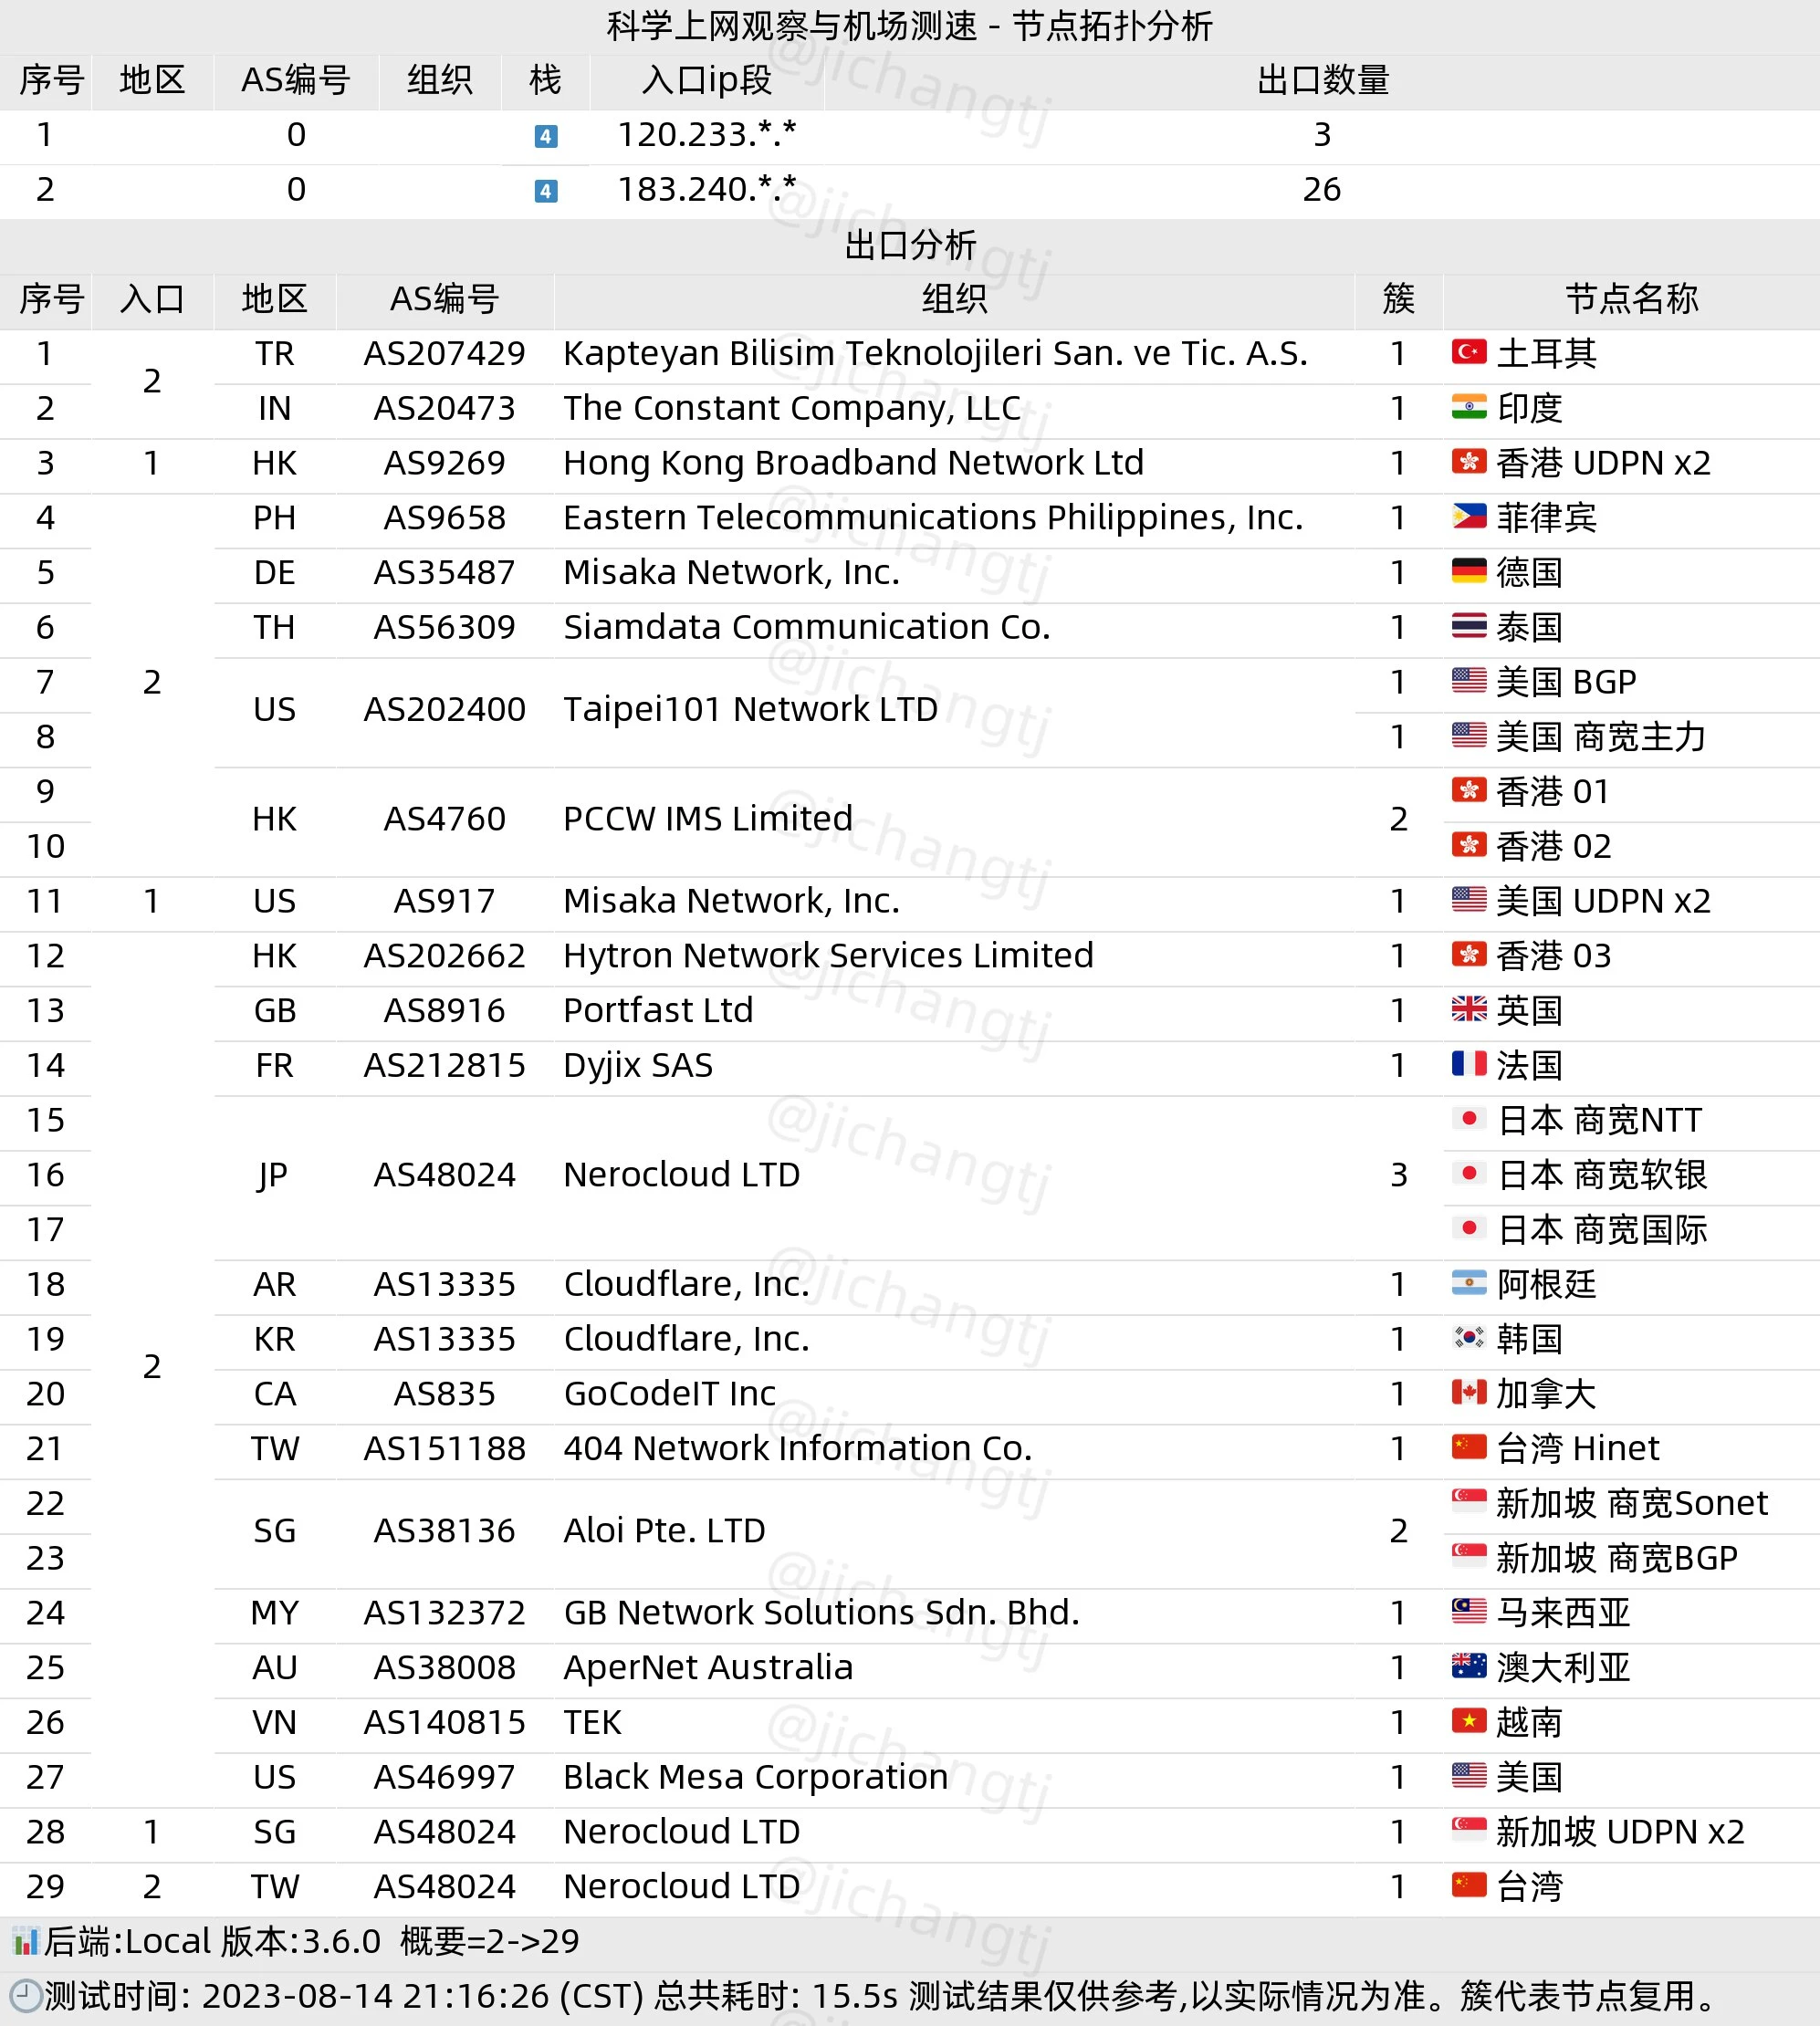Select the entry IP 120.233.*.*
1820x2026 pixels.
click(x=706, y=134)
